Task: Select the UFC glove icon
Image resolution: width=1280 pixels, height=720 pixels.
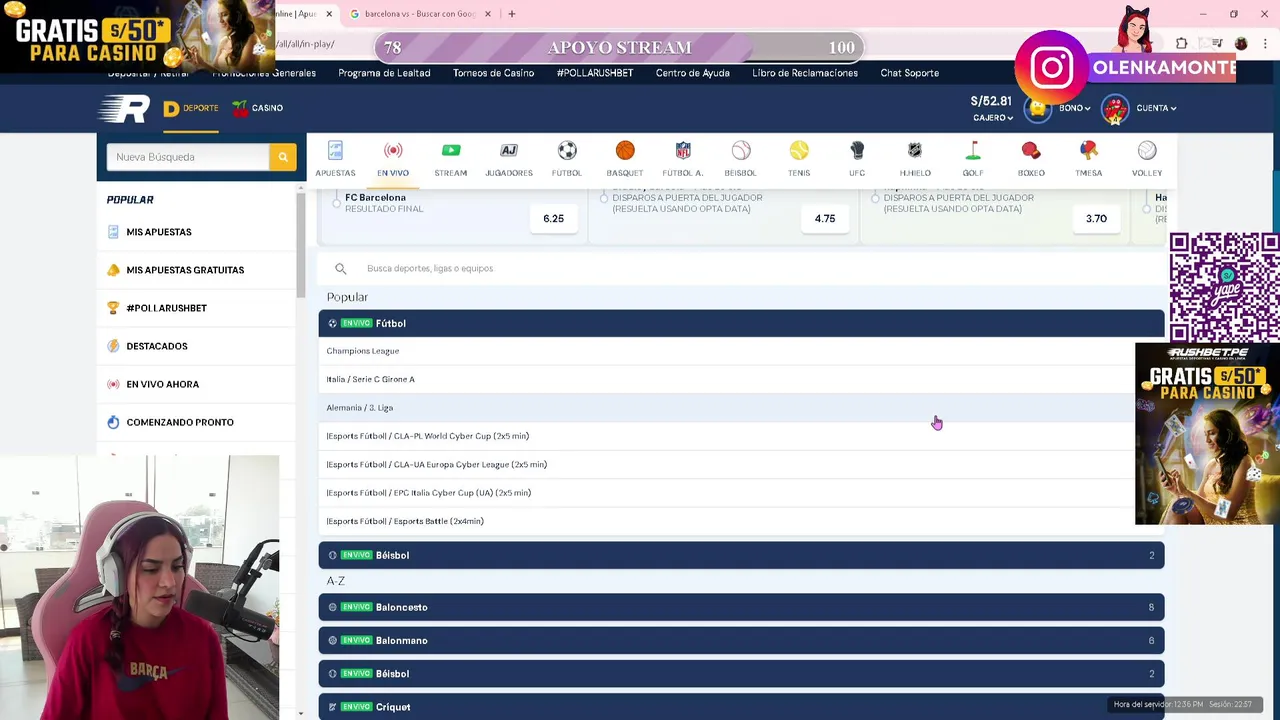Action: point(857,151)
